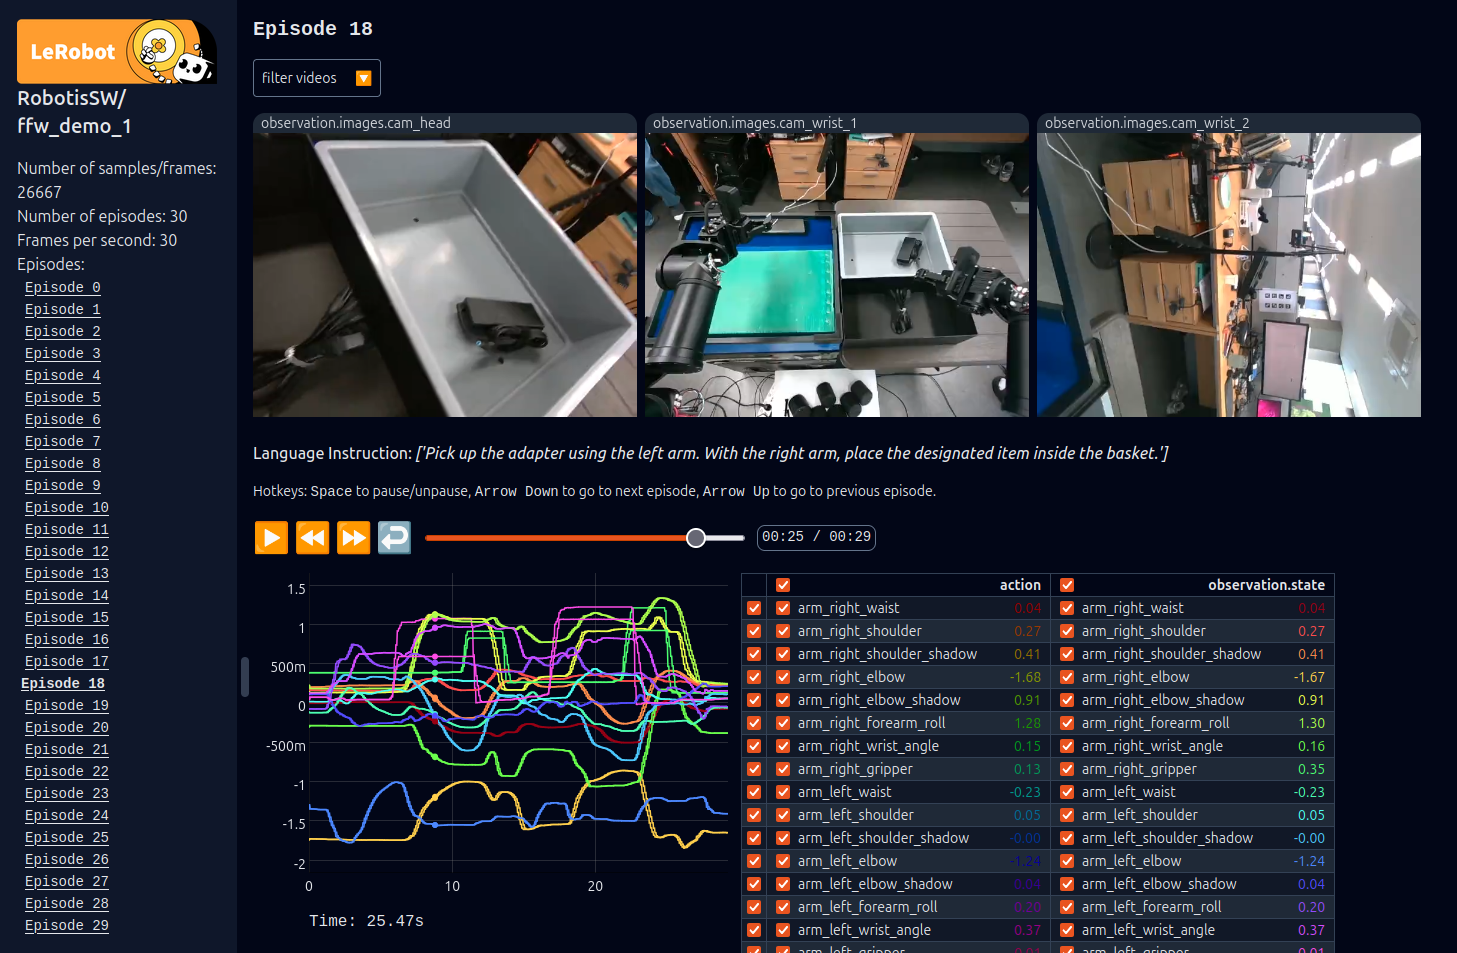Image resolution: width=1457 pixels, height=953 pixels.
Task: Uncheck observation.state arm_right_forearm_roll checkbox
Action: 1067,723
